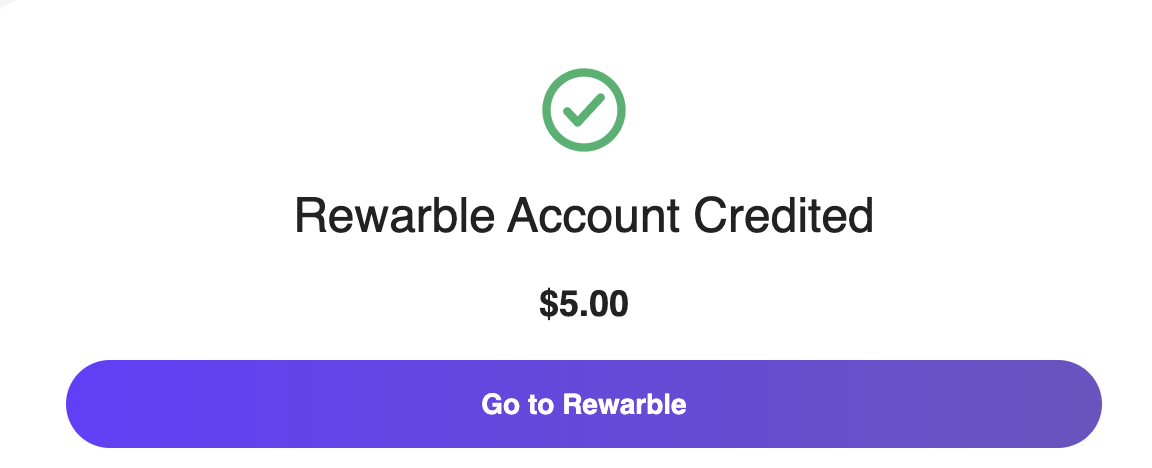
Task: Click the confirmation message title text
Action: click(583, 216)
